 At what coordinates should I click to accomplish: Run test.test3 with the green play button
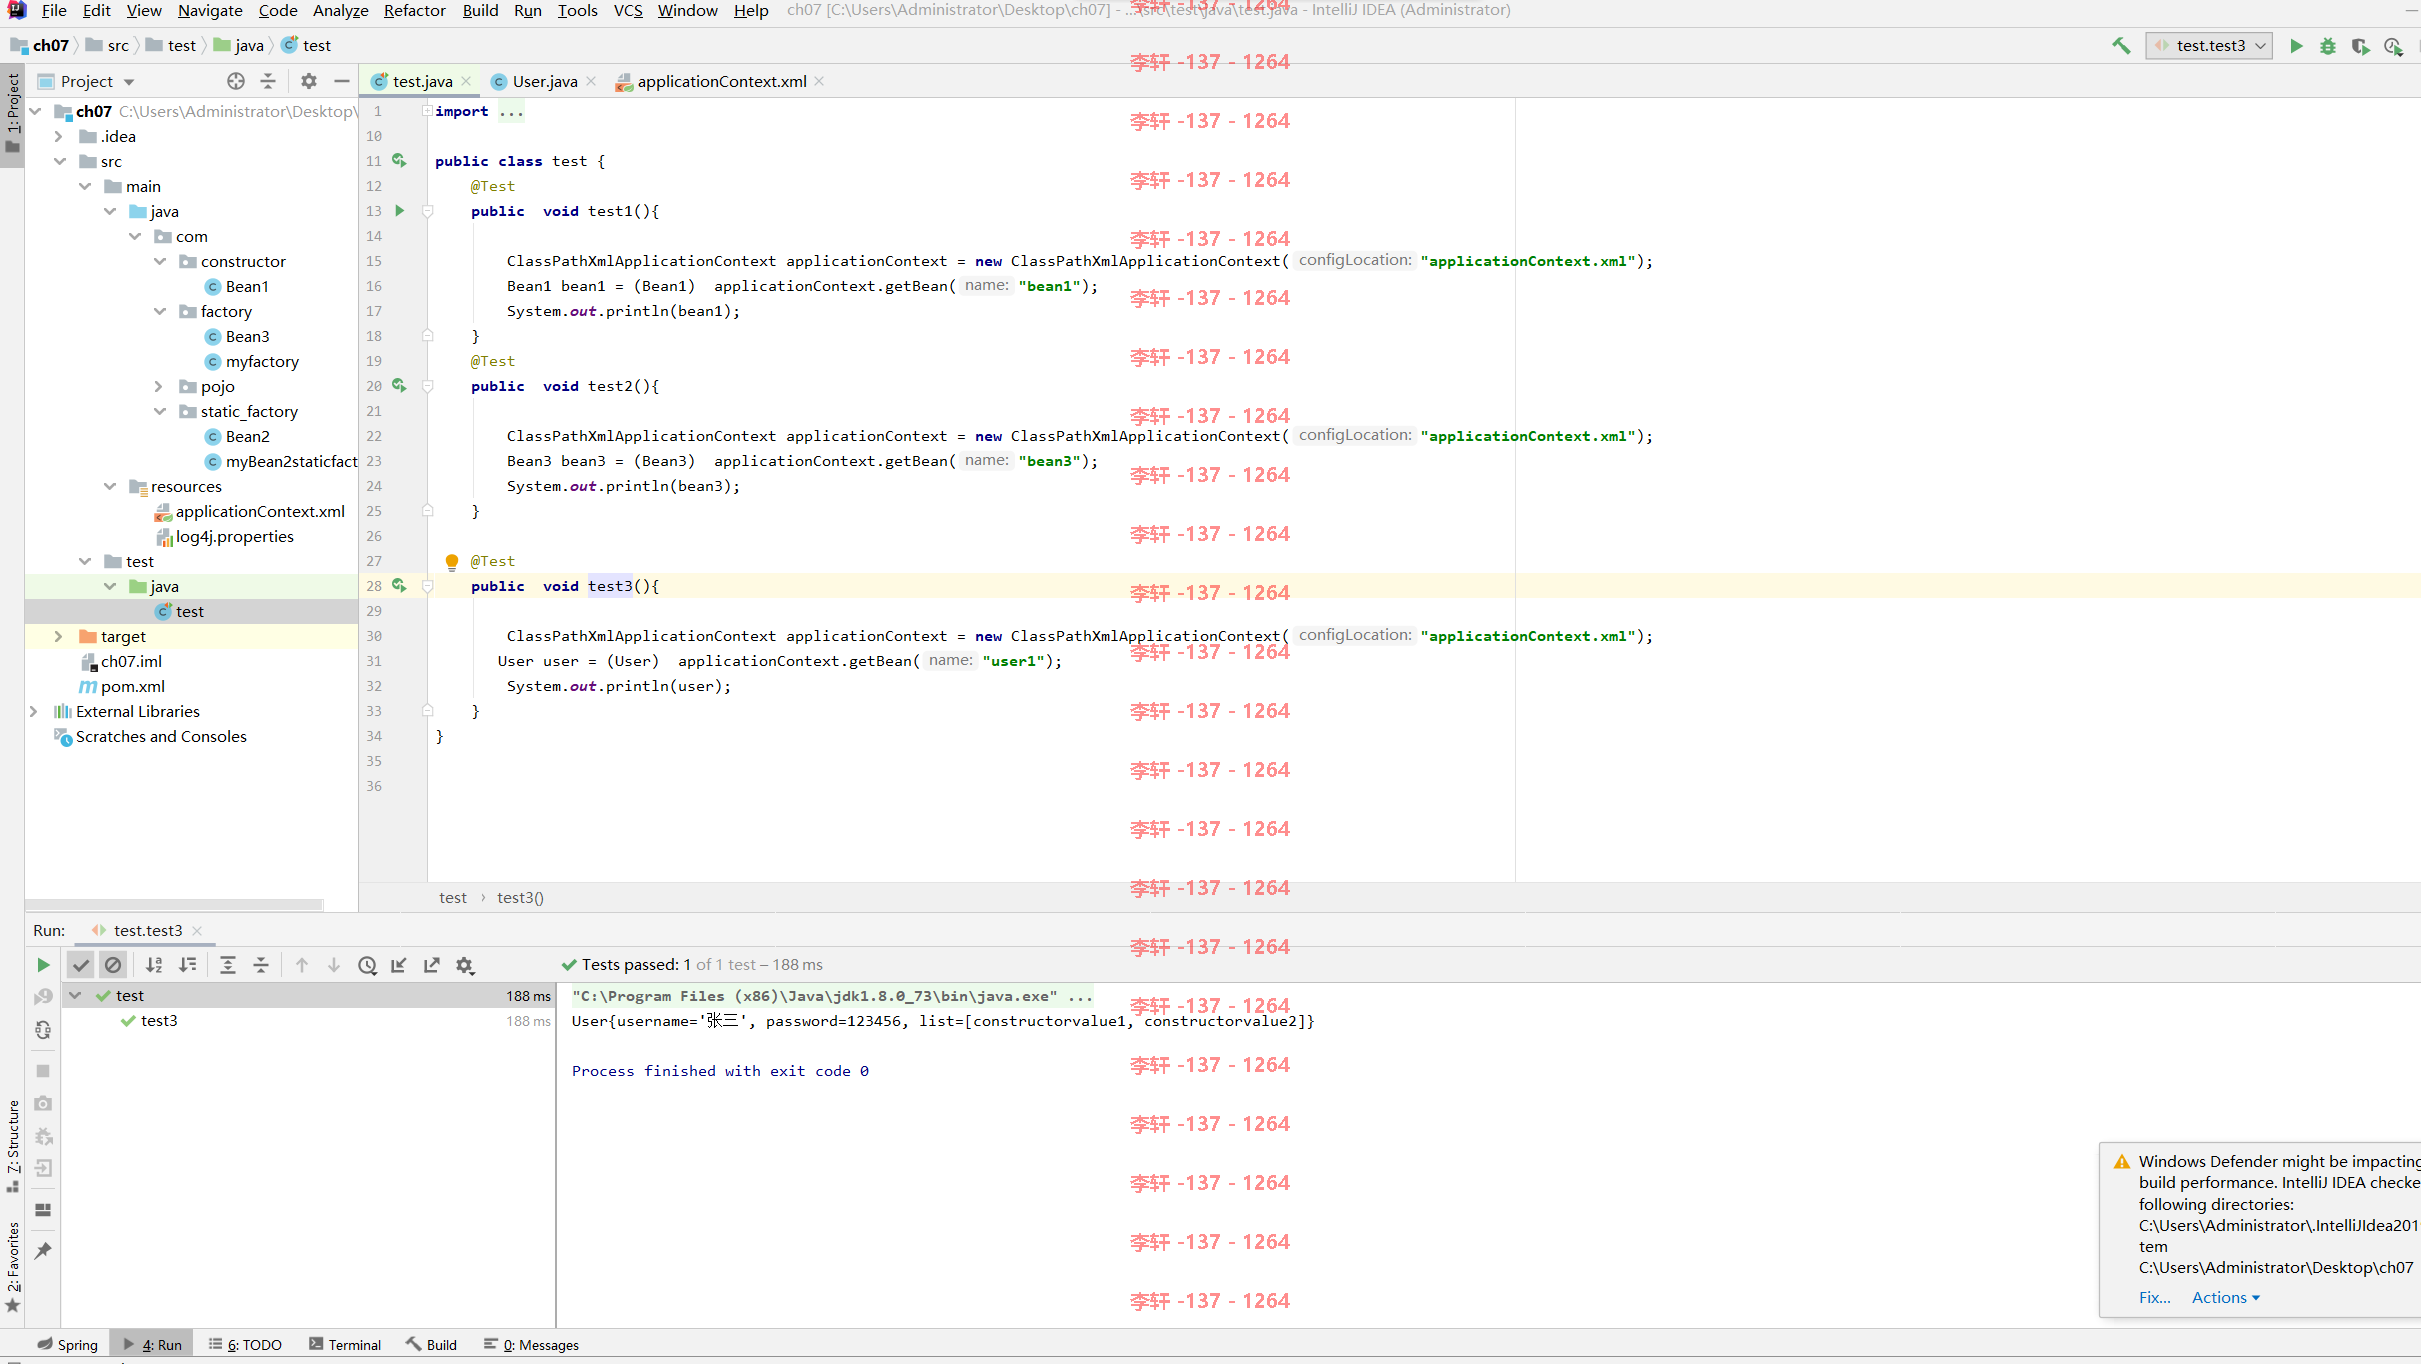click(x=2296, y=46)
